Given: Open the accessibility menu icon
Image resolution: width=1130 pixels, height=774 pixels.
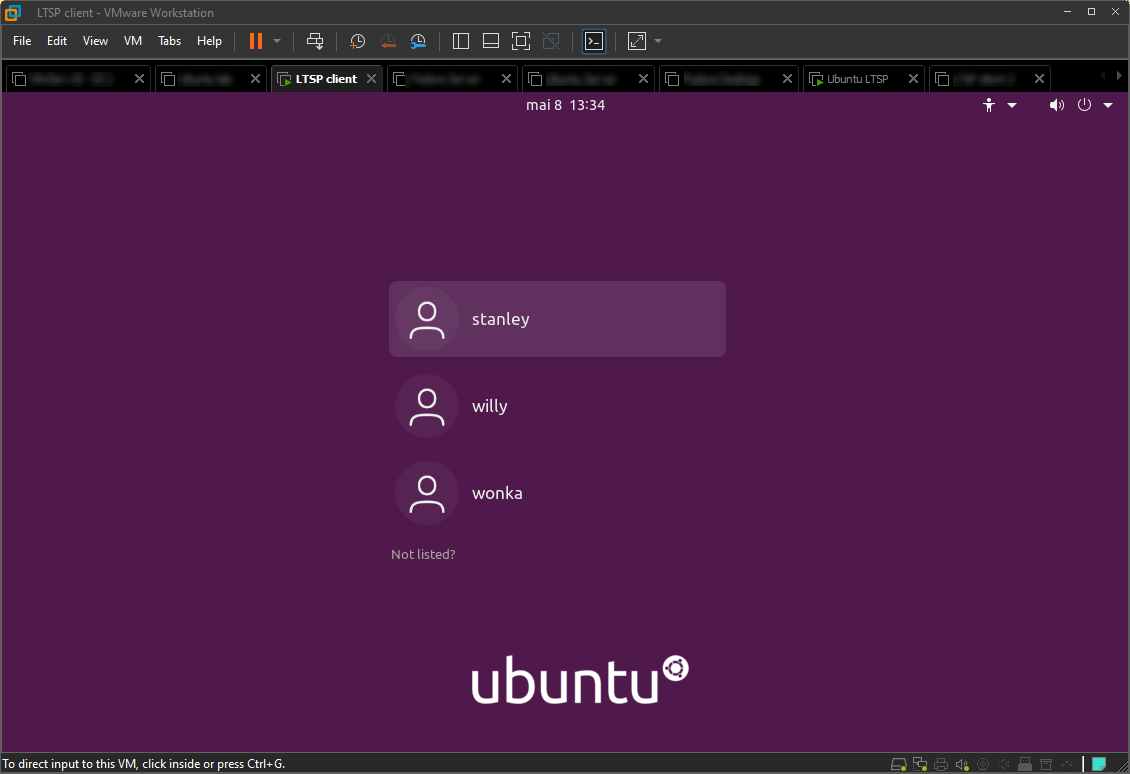Looking at the screenshot, I should [989, 105].
